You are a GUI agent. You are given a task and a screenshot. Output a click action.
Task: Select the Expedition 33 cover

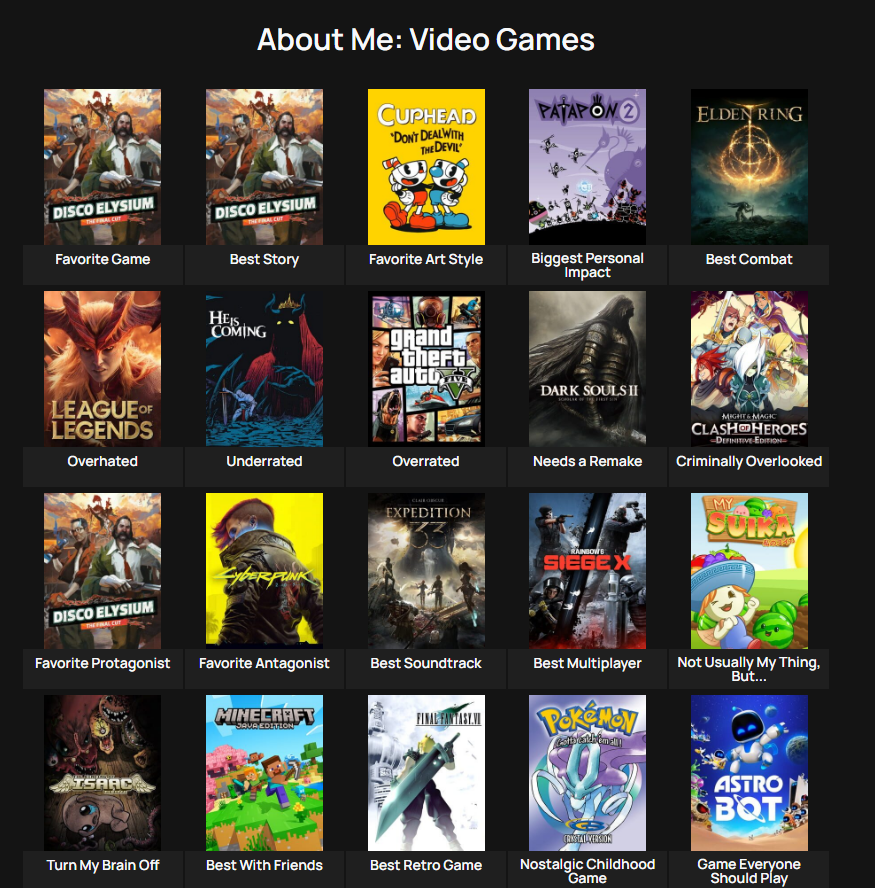coord(426,571)
